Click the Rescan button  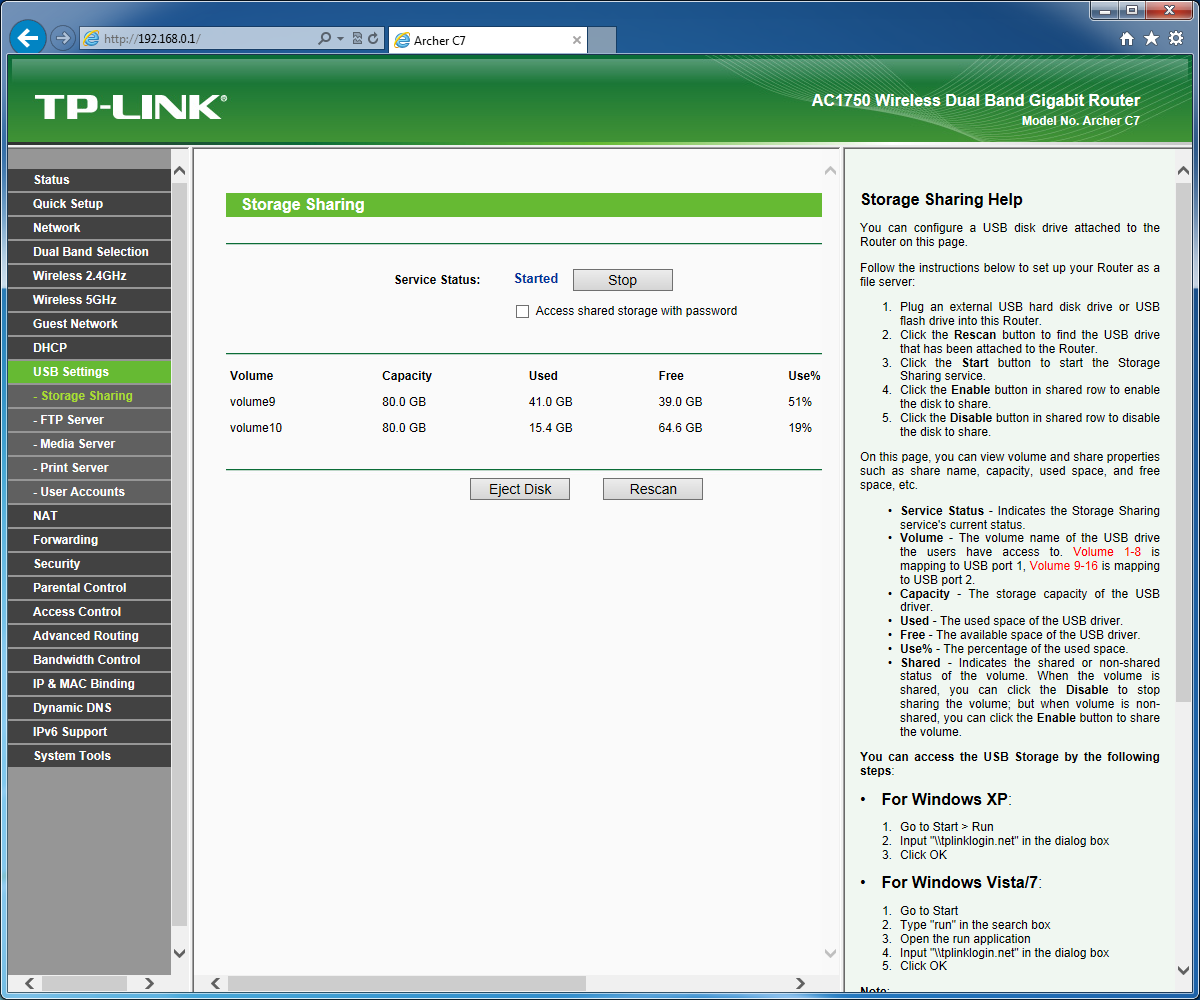pos(653,489)
